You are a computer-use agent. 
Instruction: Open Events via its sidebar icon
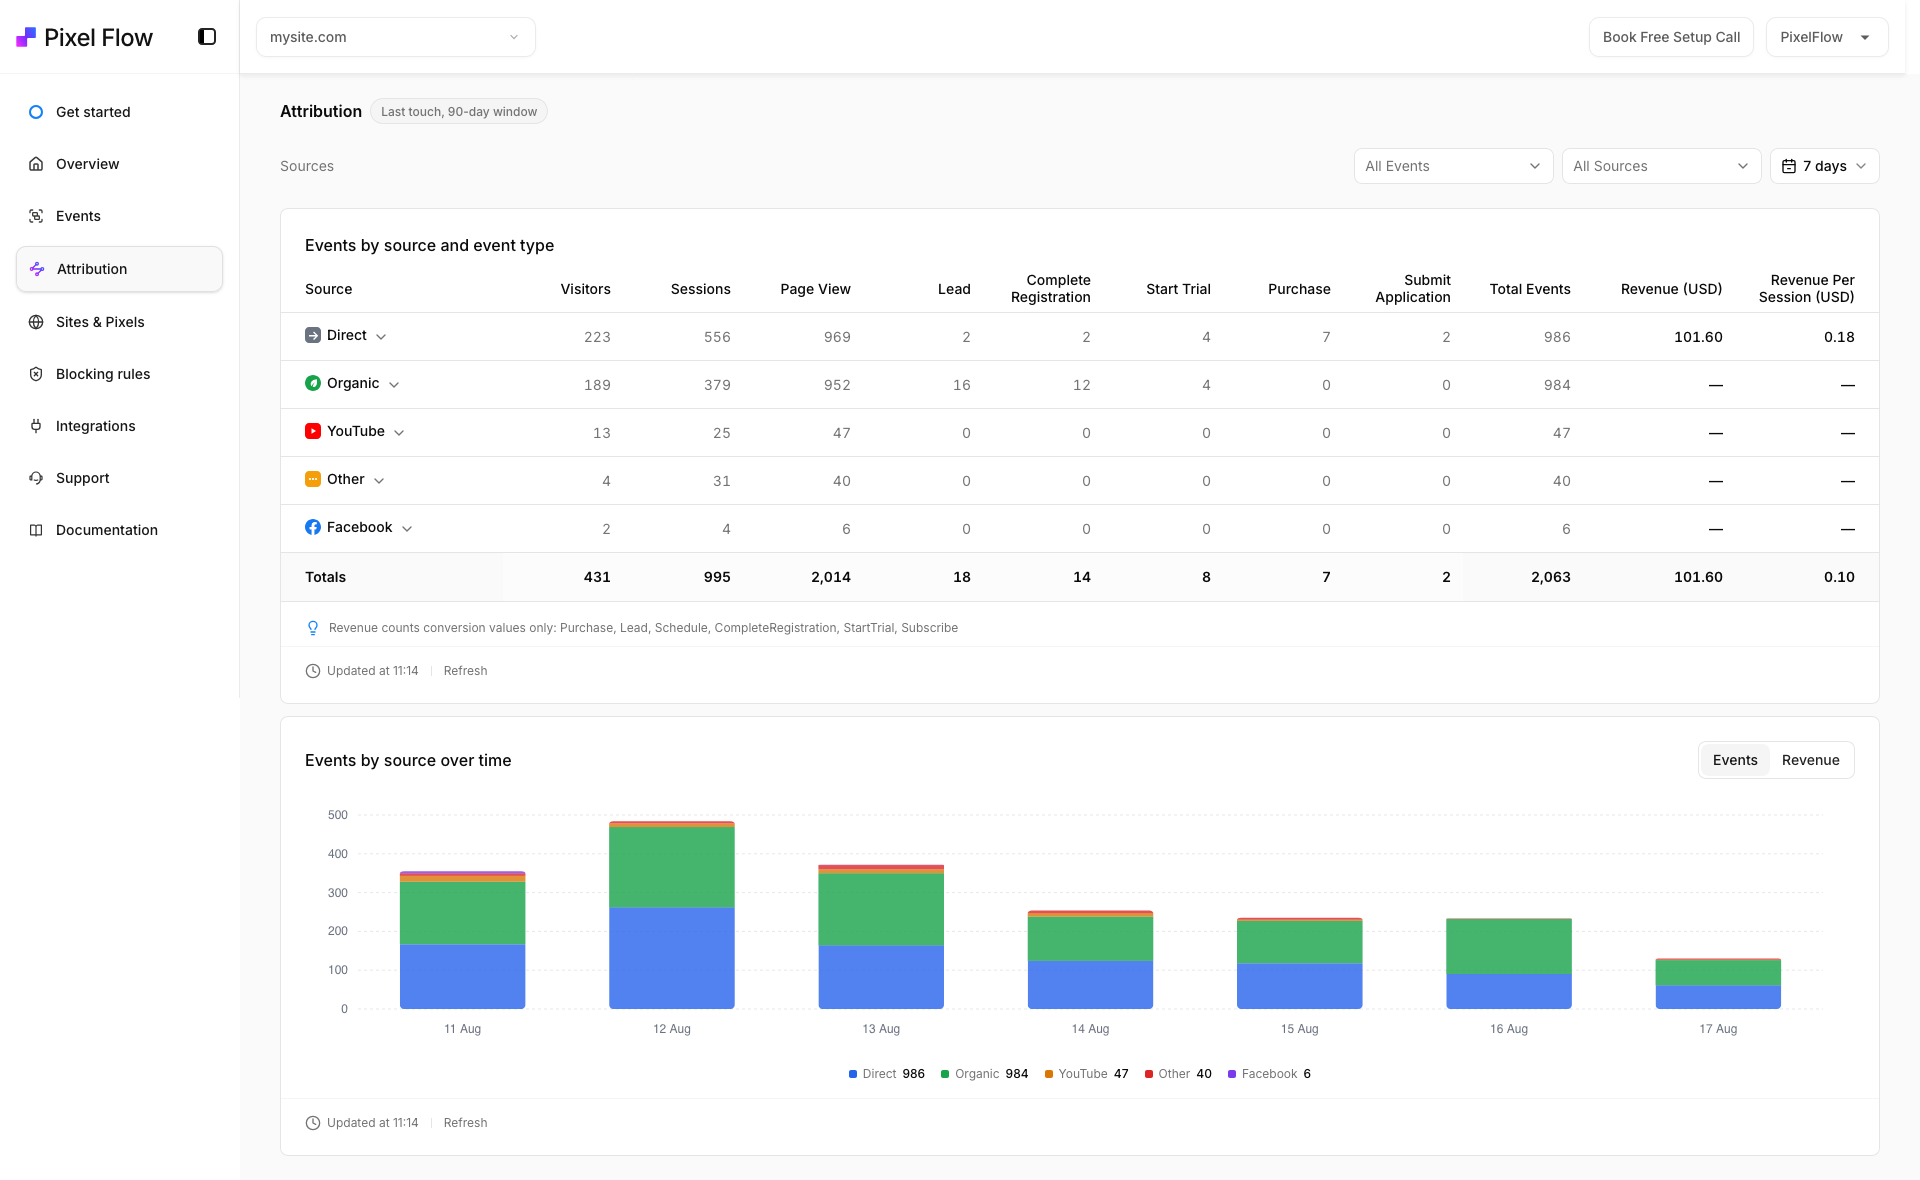(x=36, y=216)
